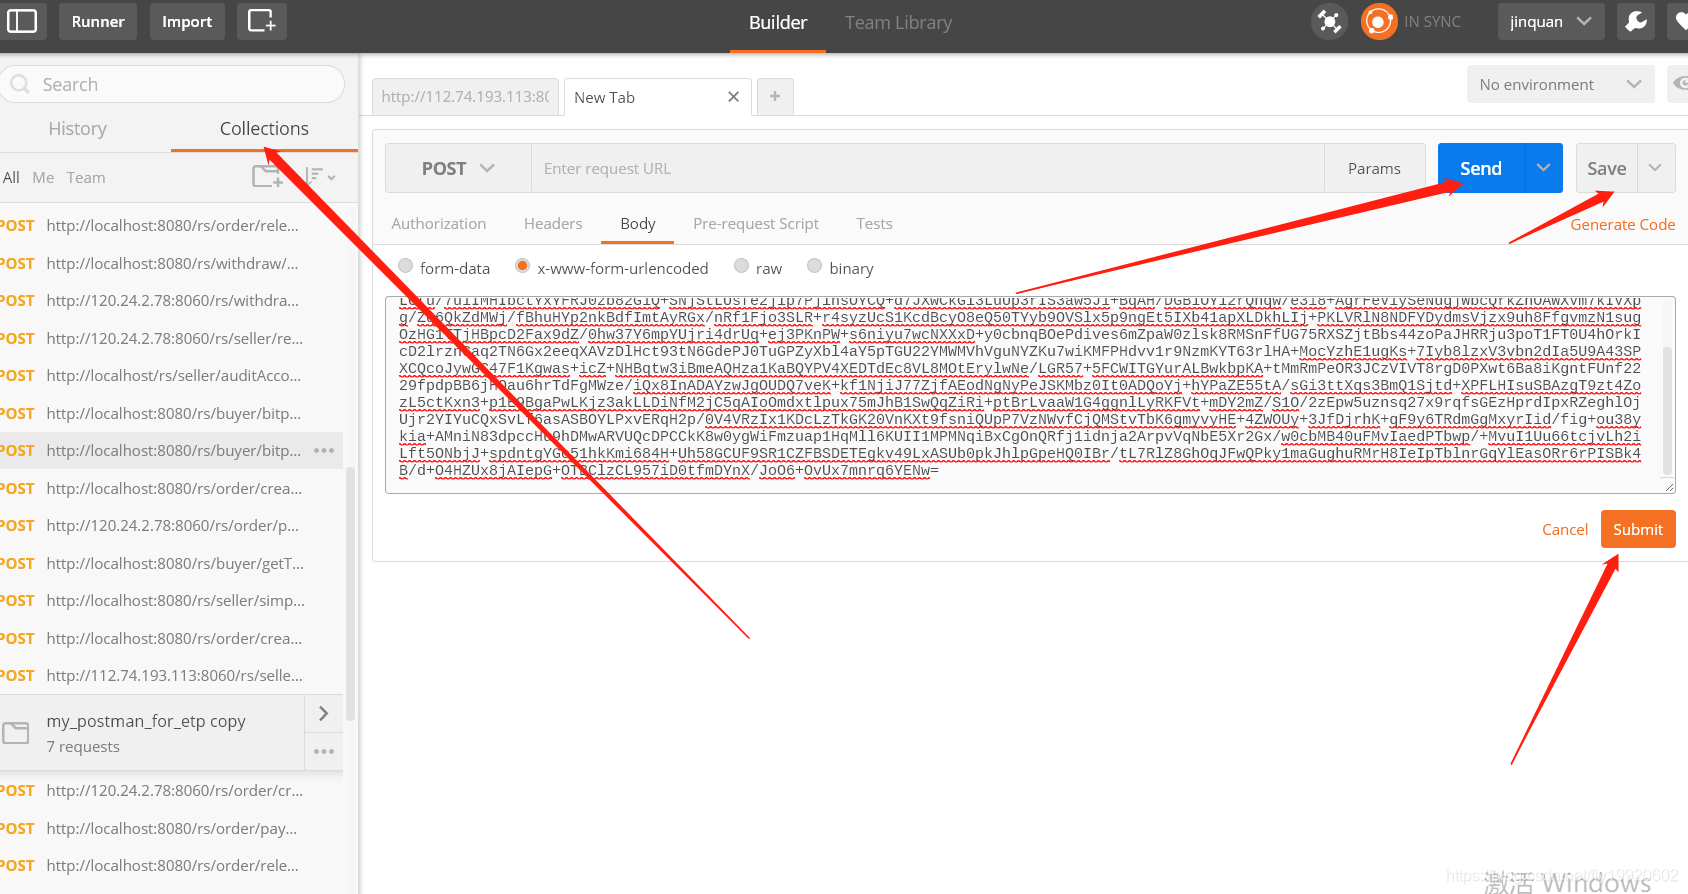Click the Generate Code link
This screenshot has width=1688, height=894.
(x=1622, y=225)
